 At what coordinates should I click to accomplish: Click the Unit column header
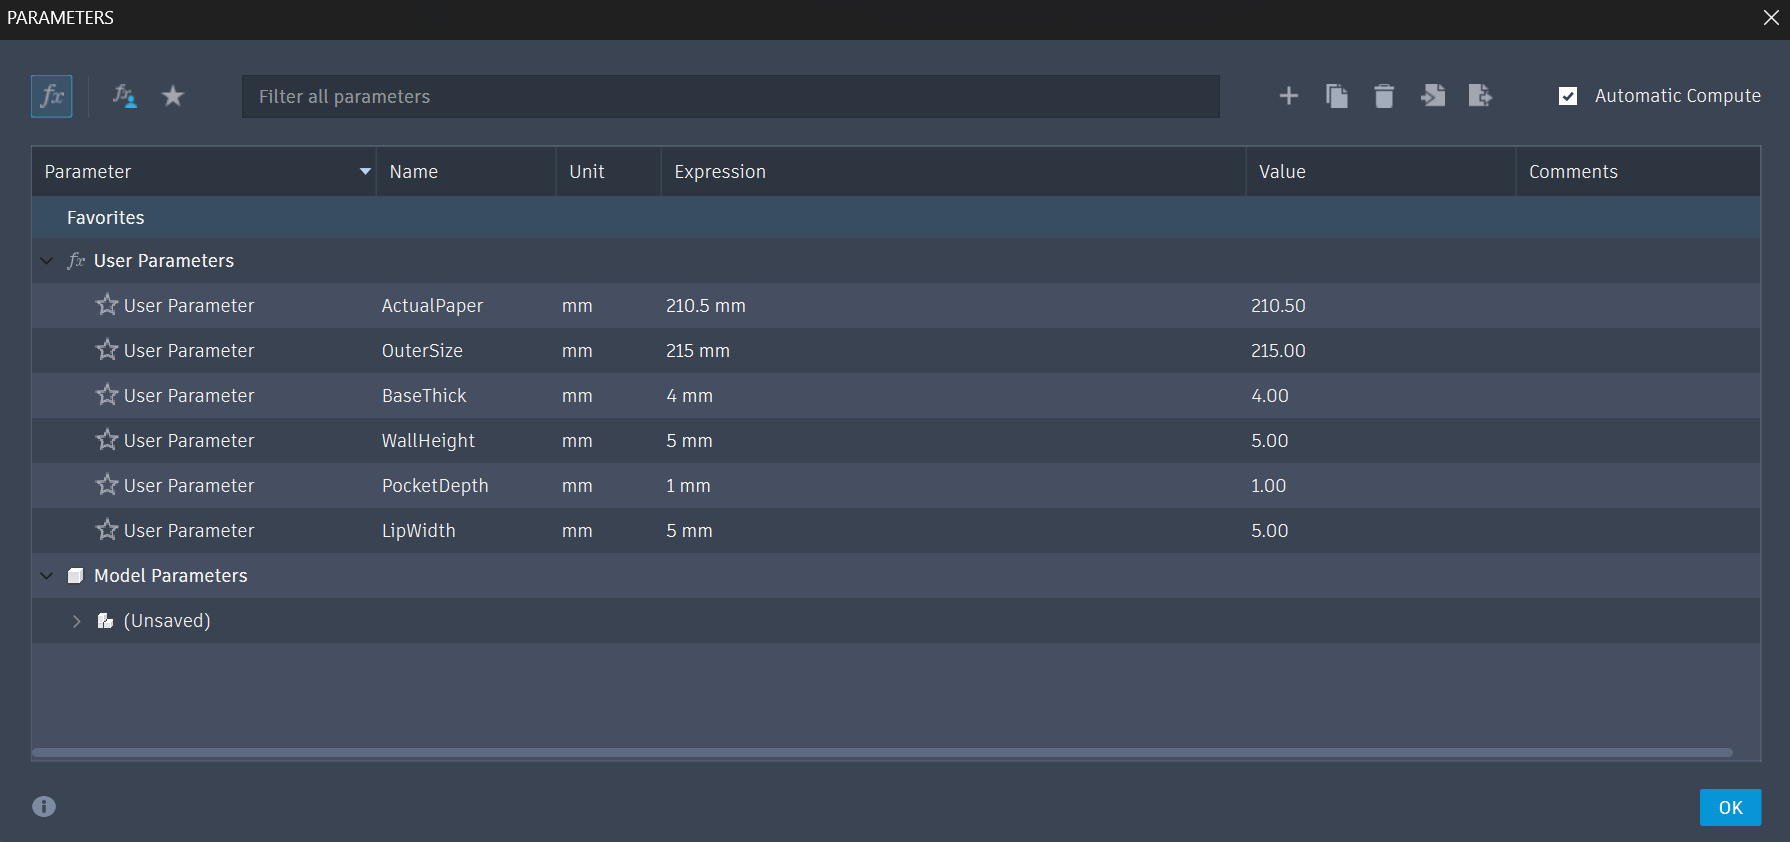[609, 172]
